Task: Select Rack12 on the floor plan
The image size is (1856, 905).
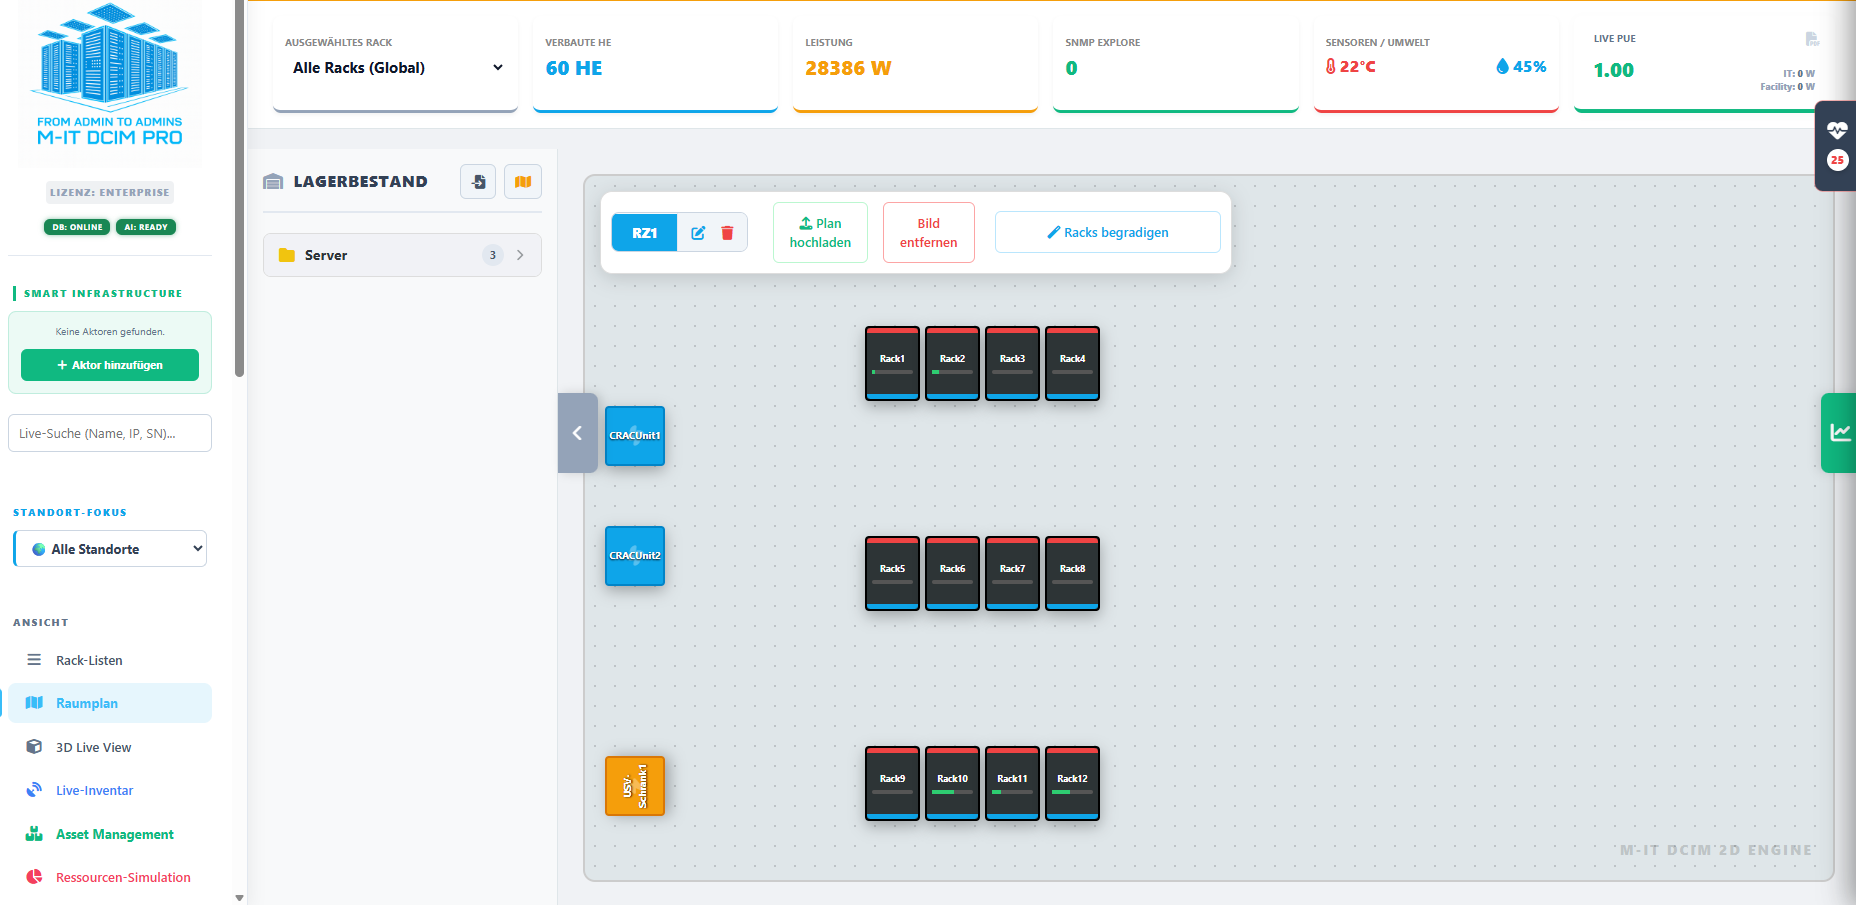Action: pyautogui.click(x=1072, y=784)
